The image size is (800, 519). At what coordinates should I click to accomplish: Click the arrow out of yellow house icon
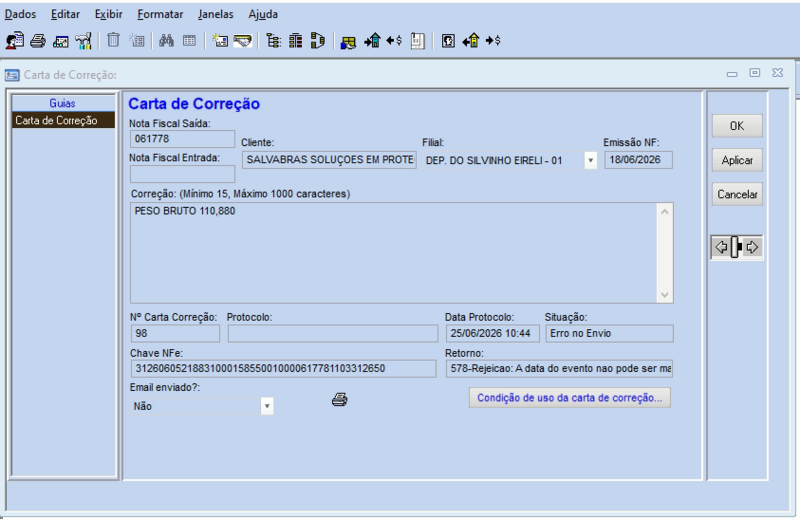[x=471, y=40]
